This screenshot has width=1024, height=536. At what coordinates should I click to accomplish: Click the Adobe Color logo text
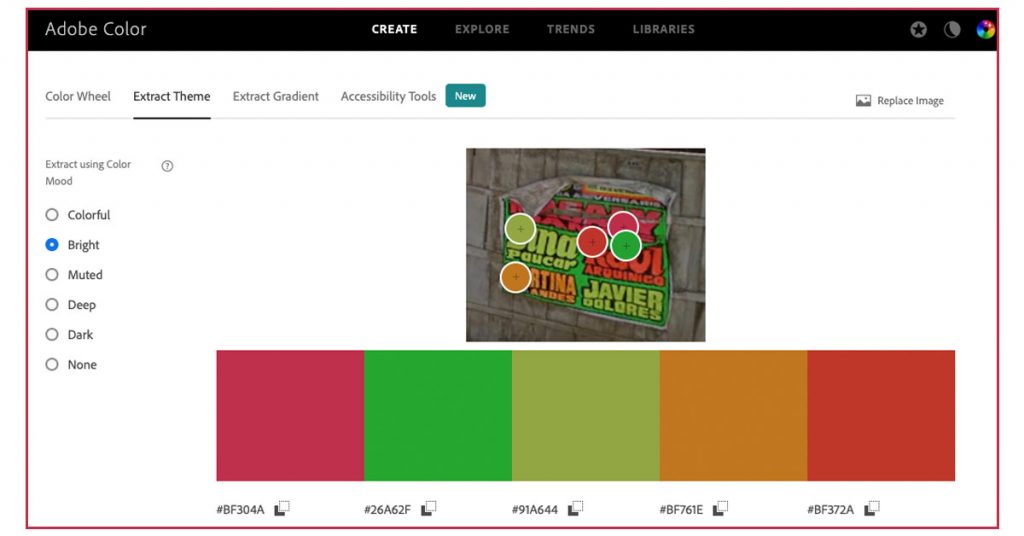click(96, 29)
